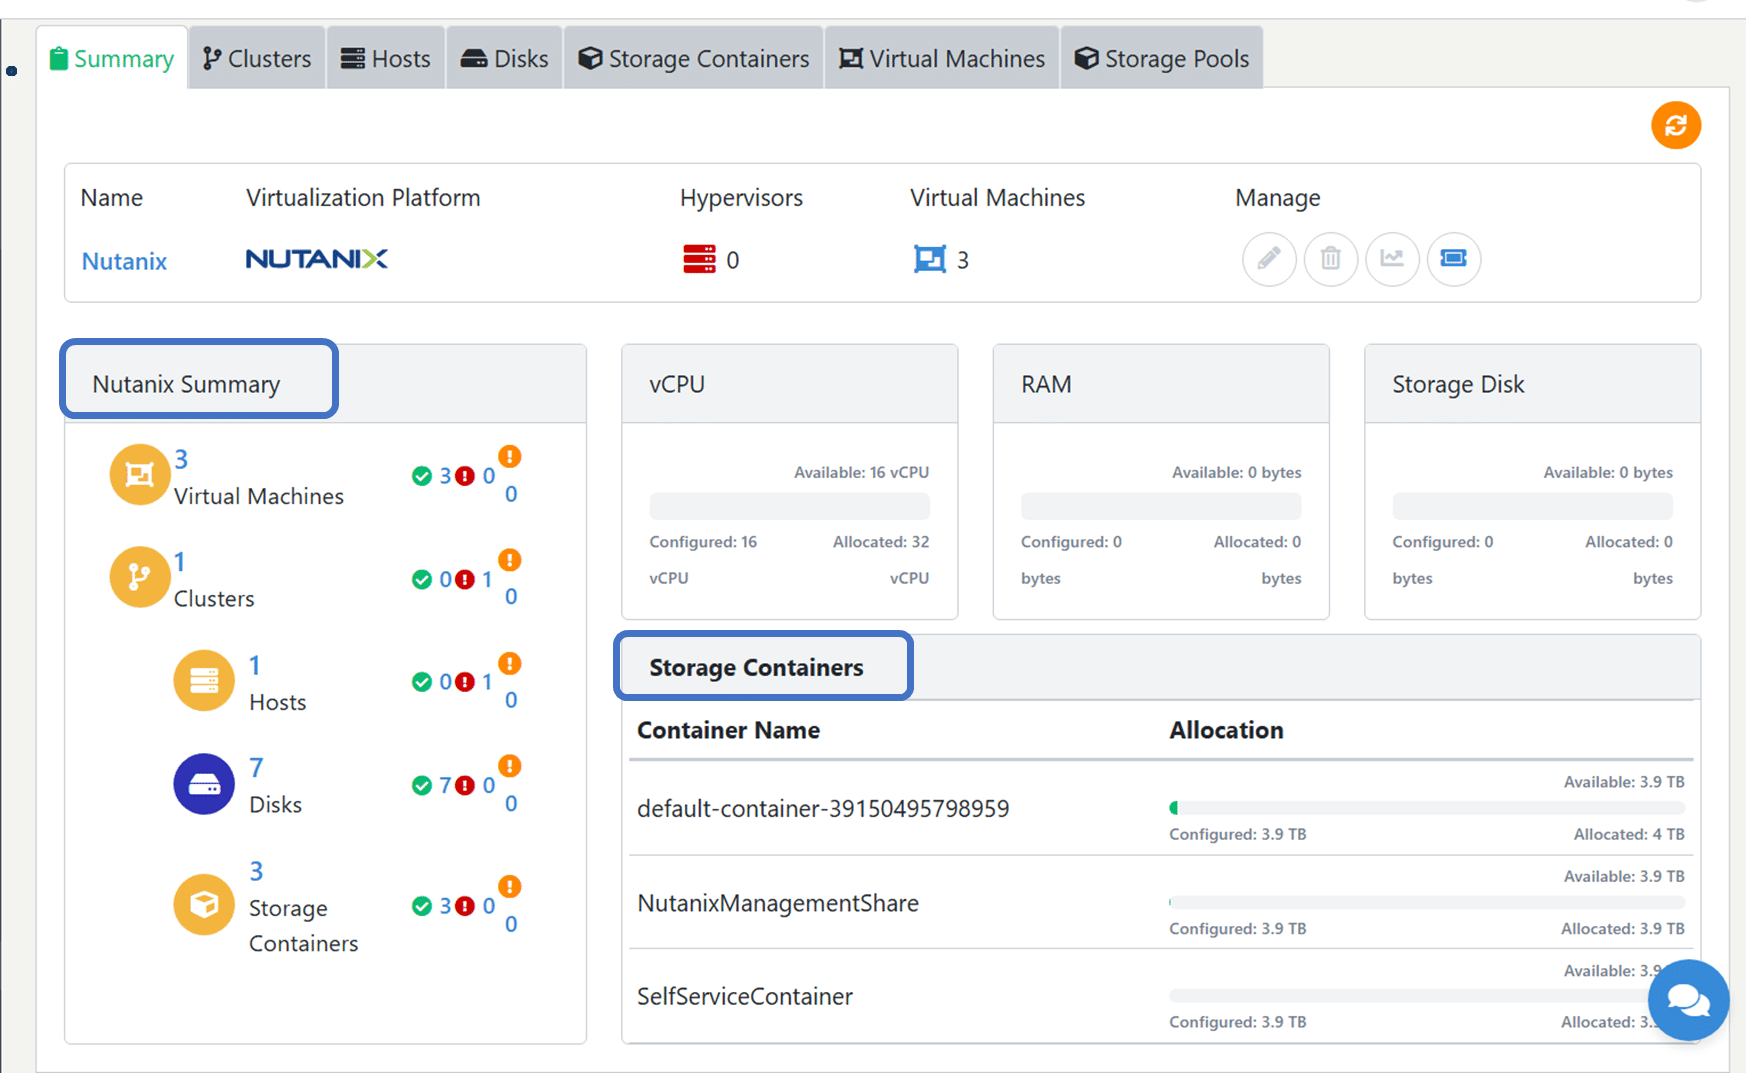Click the orange Virtual Machines summary icon
This screenshot has height=1073, width=1746.
click(x=139, y=475)
